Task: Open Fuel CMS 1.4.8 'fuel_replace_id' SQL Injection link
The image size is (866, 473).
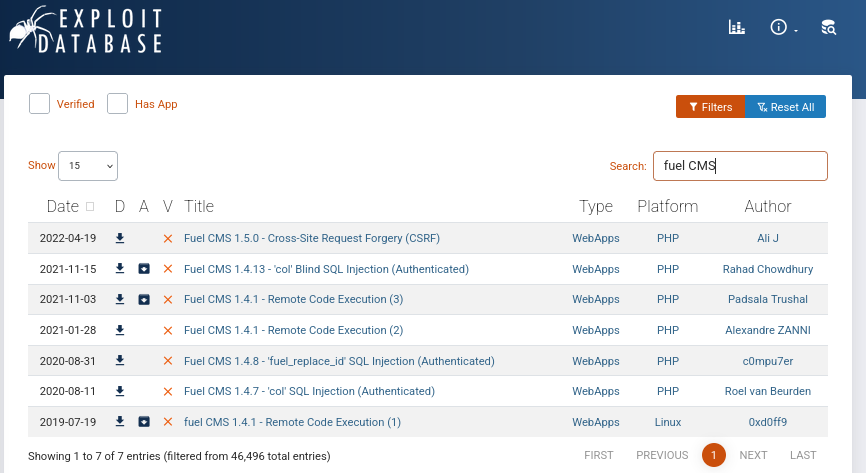Action: tap(339, 361)
